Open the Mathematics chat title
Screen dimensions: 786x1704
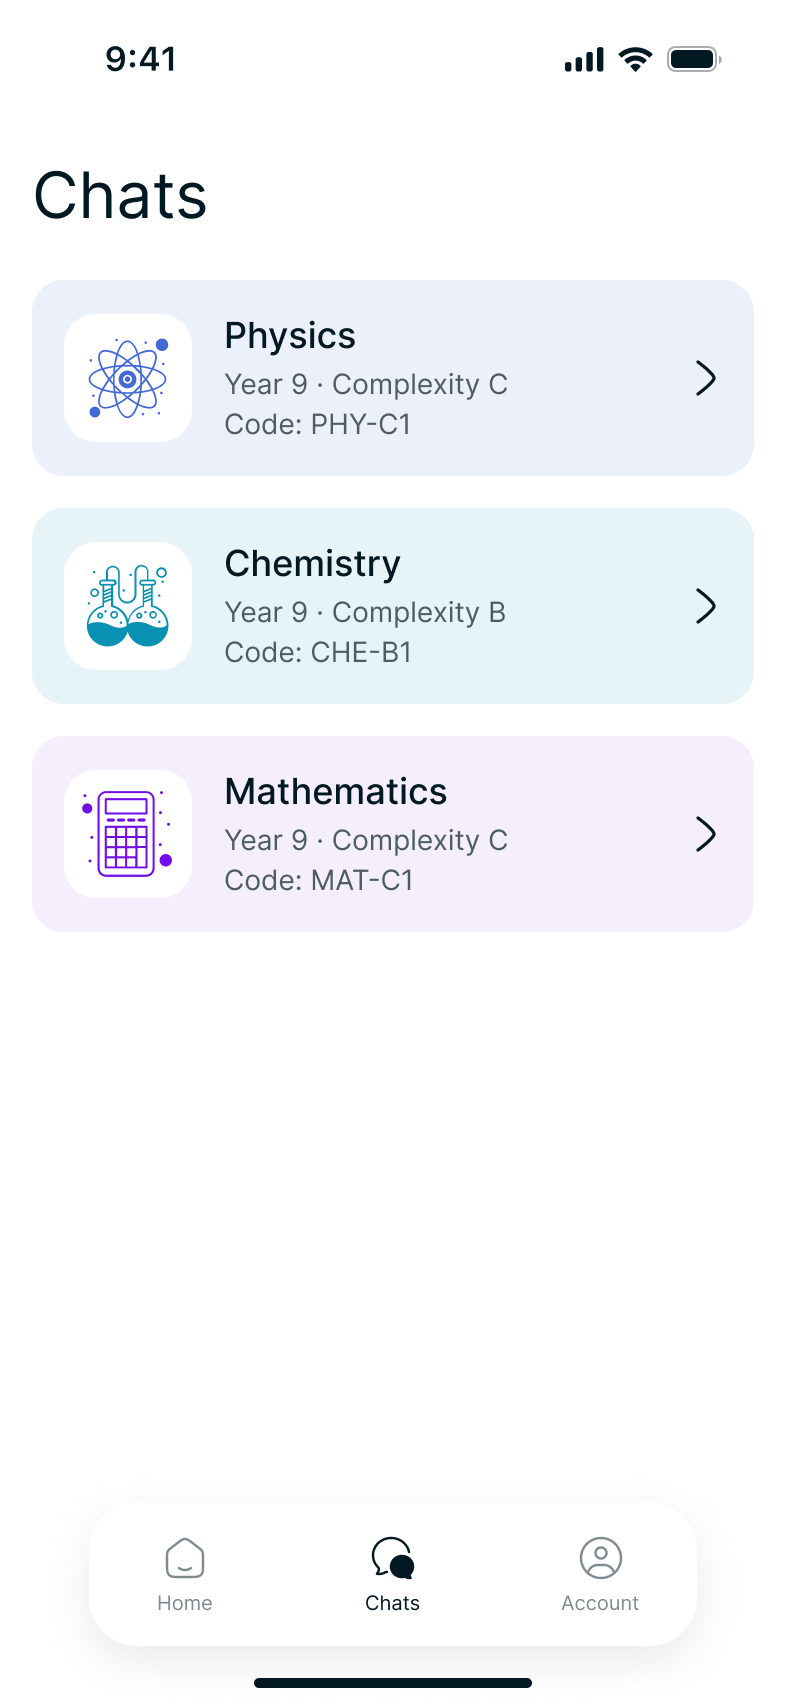pos(336,792)
